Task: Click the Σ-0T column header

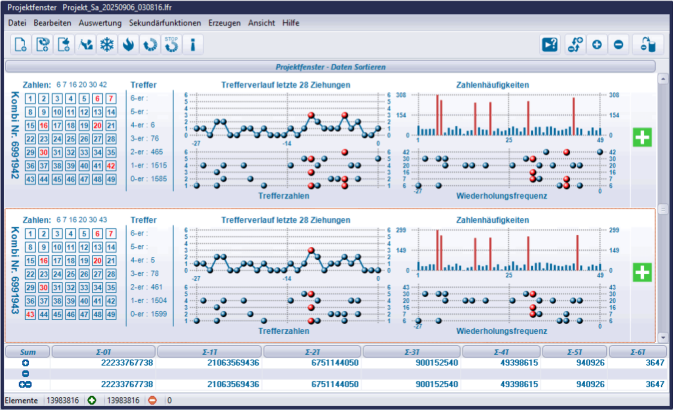Action: [x=103, y=352]
